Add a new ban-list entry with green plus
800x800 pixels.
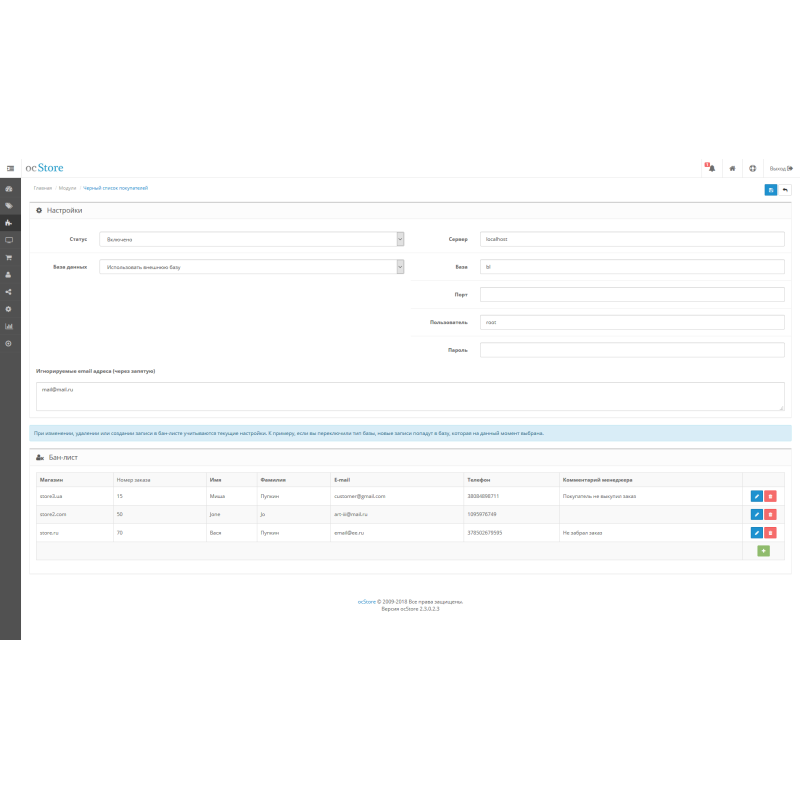(x=764, y=551)
